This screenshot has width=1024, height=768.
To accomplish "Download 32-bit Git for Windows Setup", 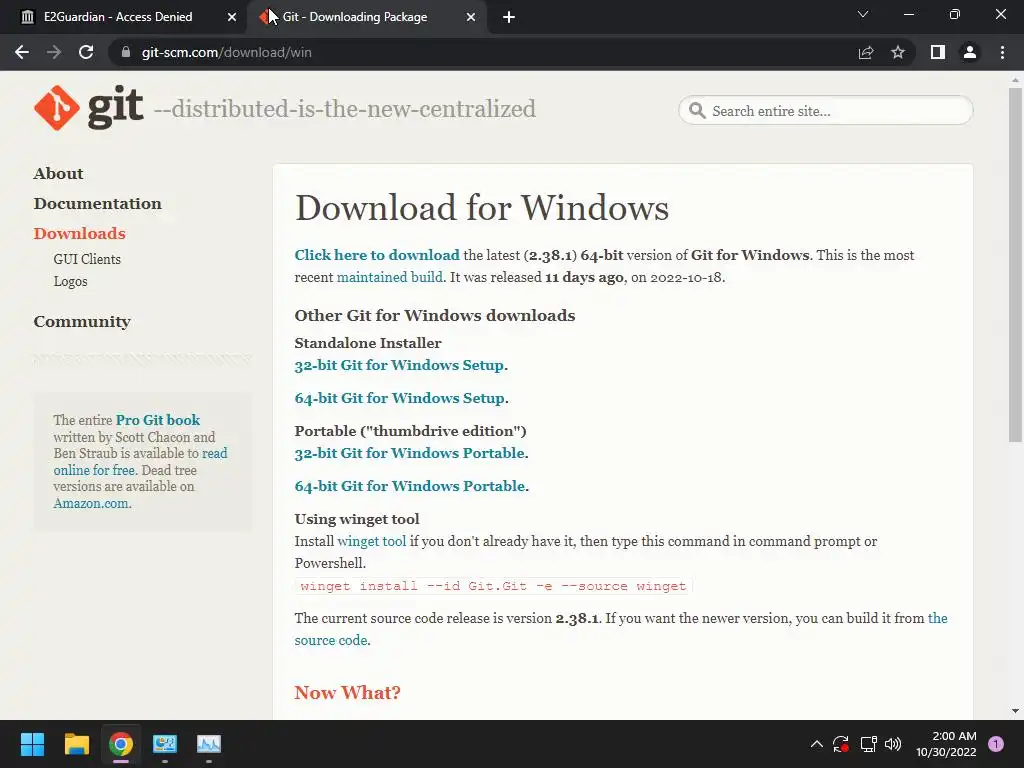I will (x=399, y=365).
